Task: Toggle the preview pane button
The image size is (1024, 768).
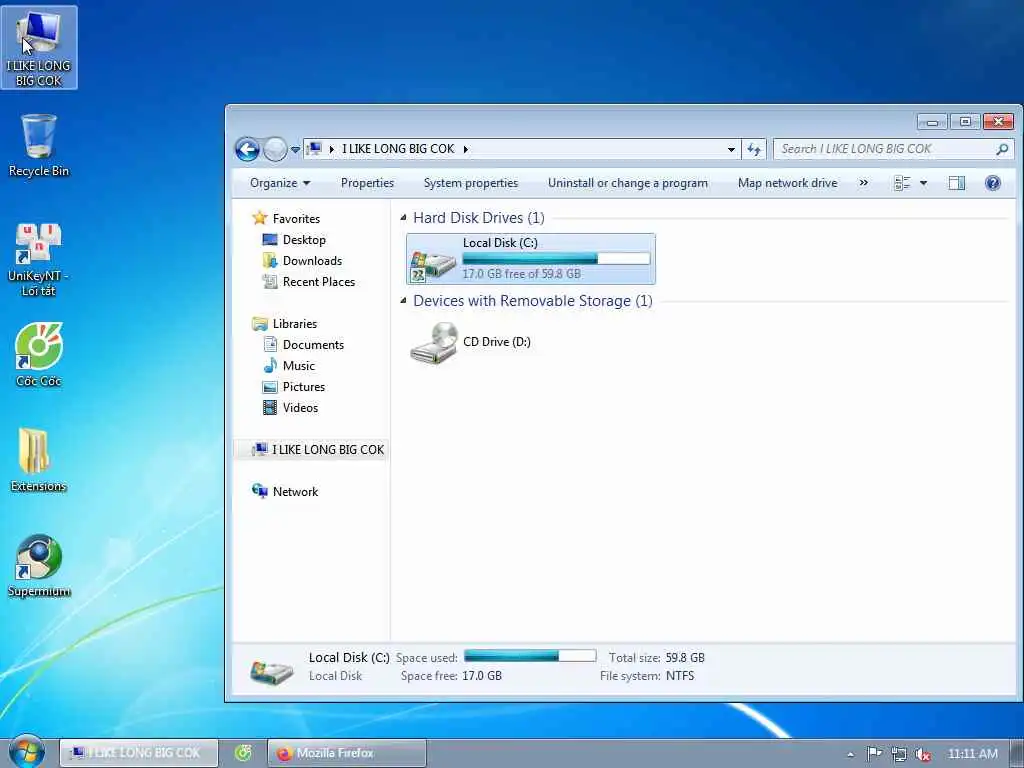Action: [x=956, y=184]
